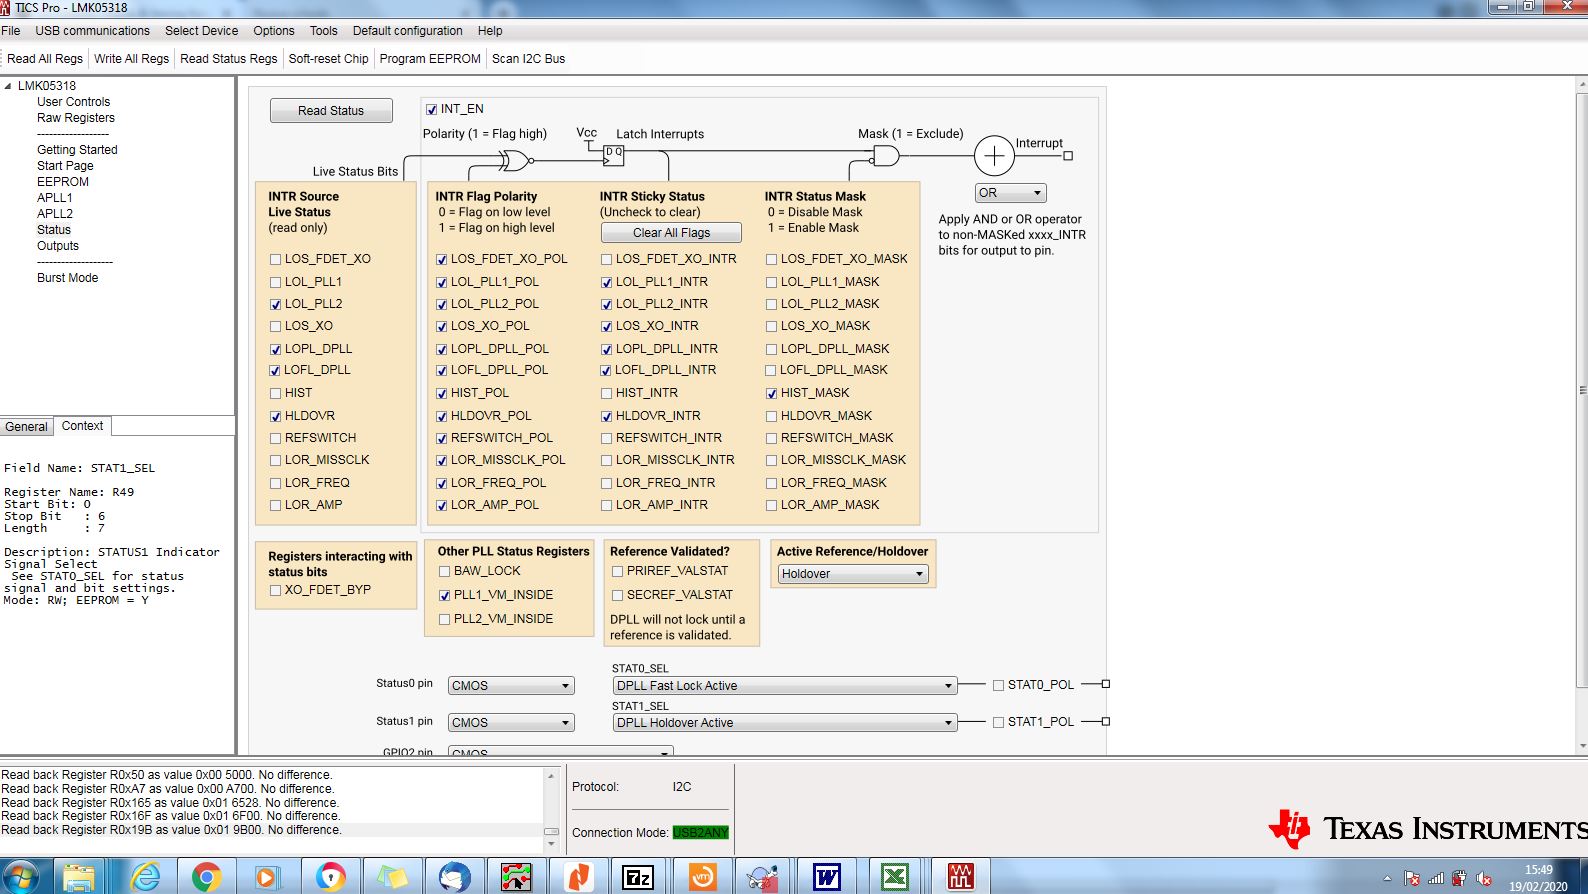Click Read All Regs toolbar button

coord(44,59)
